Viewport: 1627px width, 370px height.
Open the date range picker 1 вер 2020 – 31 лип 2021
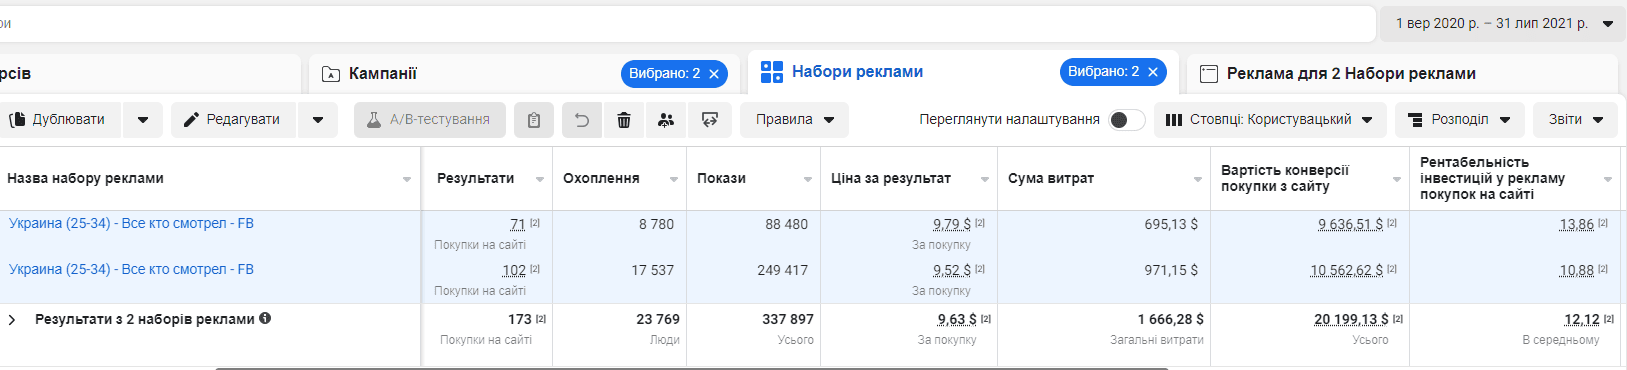[x=1503, y=23]
